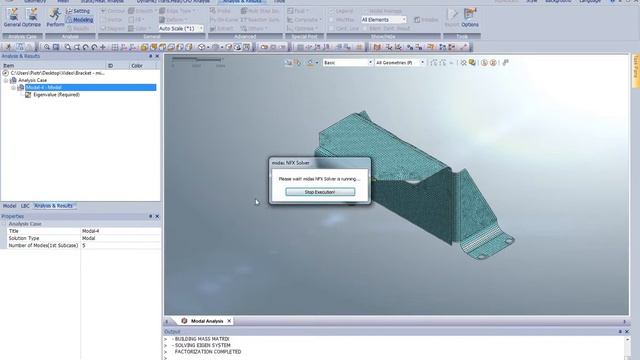
Task: Select the Analysis & Results panel tab
Action: [x=53, y=206]
